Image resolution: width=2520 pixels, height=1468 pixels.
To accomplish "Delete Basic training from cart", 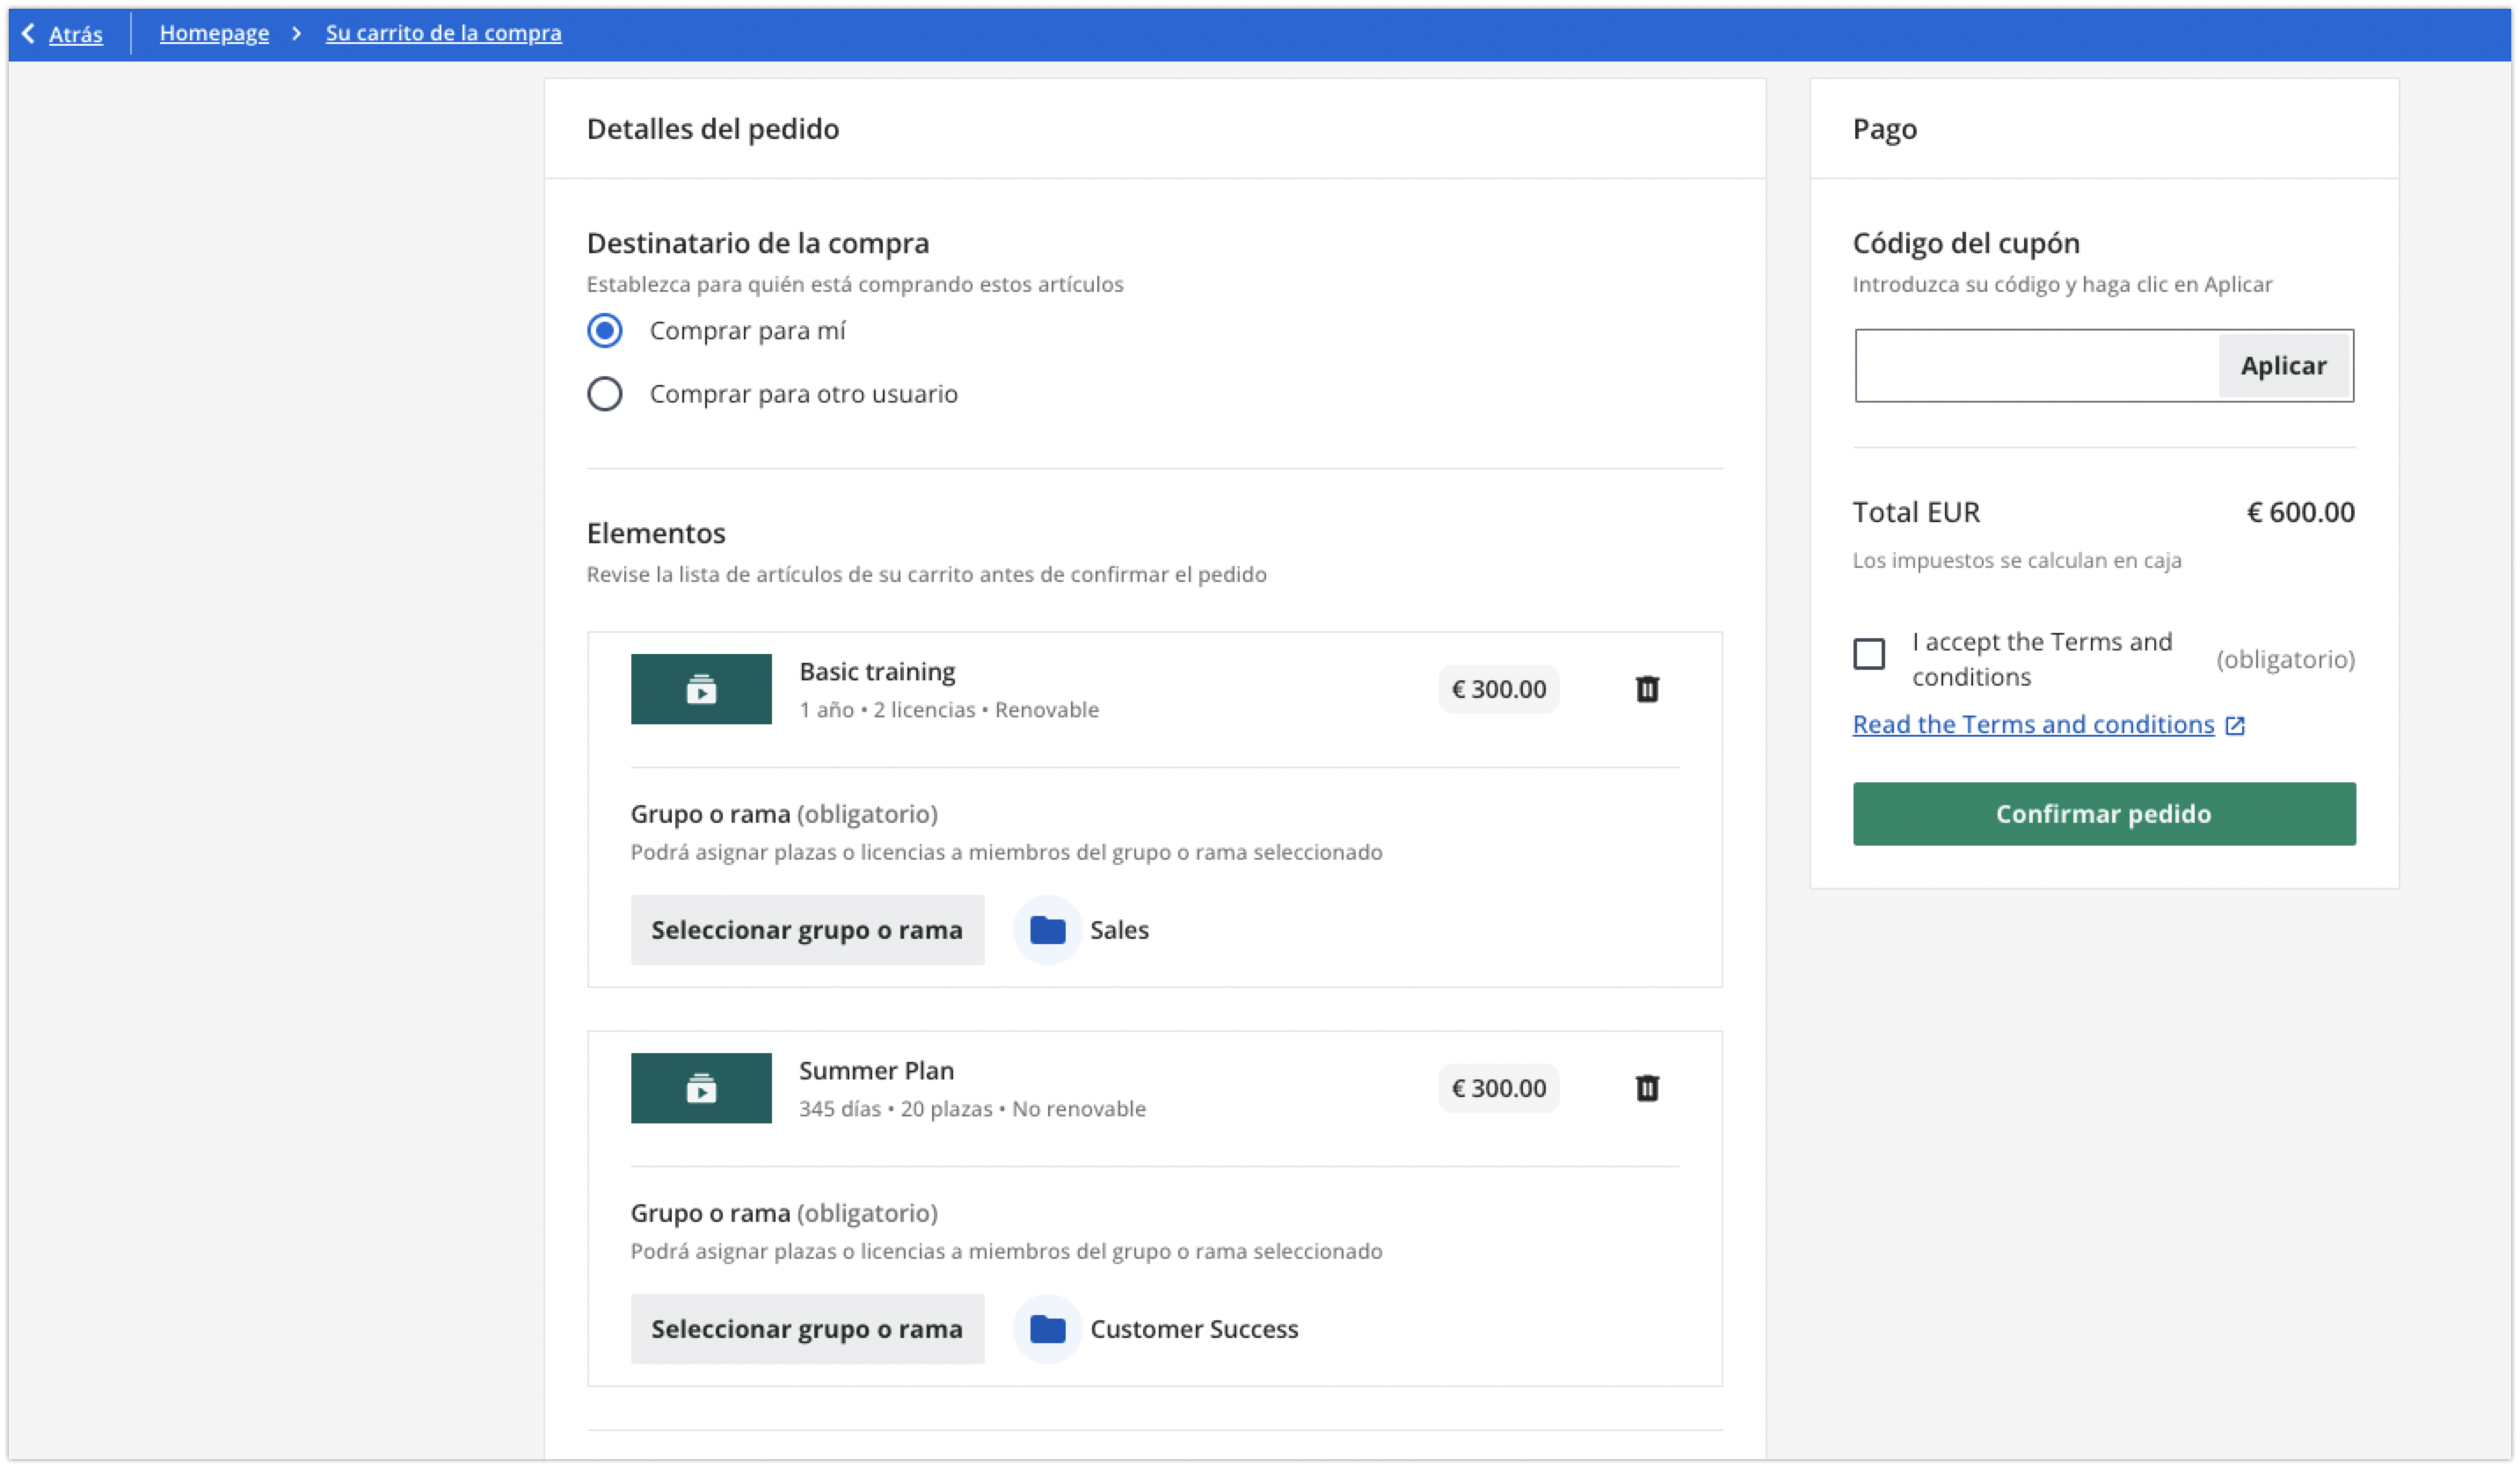I will click(x=1646, y=689).
